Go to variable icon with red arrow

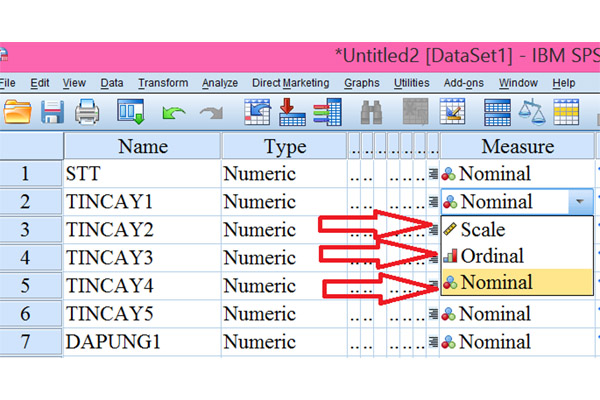[x=292, y=112]
